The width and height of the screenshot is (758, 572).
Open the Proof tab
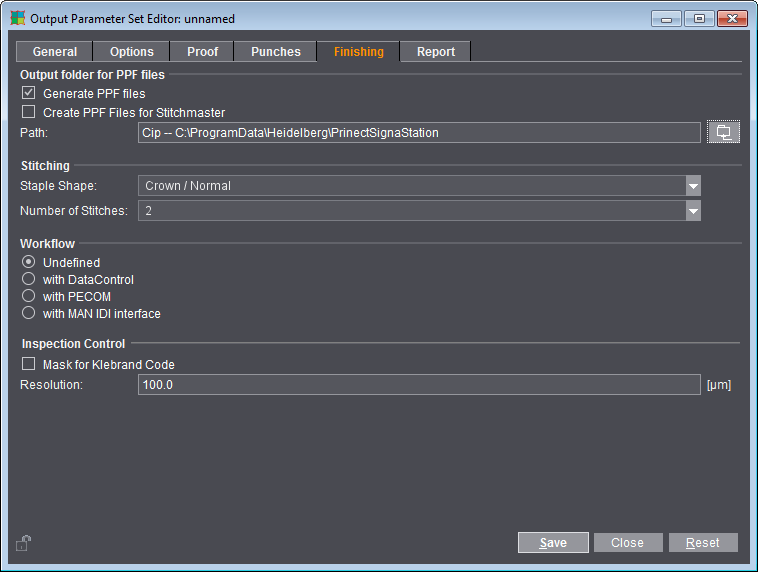tap(202, 52)
